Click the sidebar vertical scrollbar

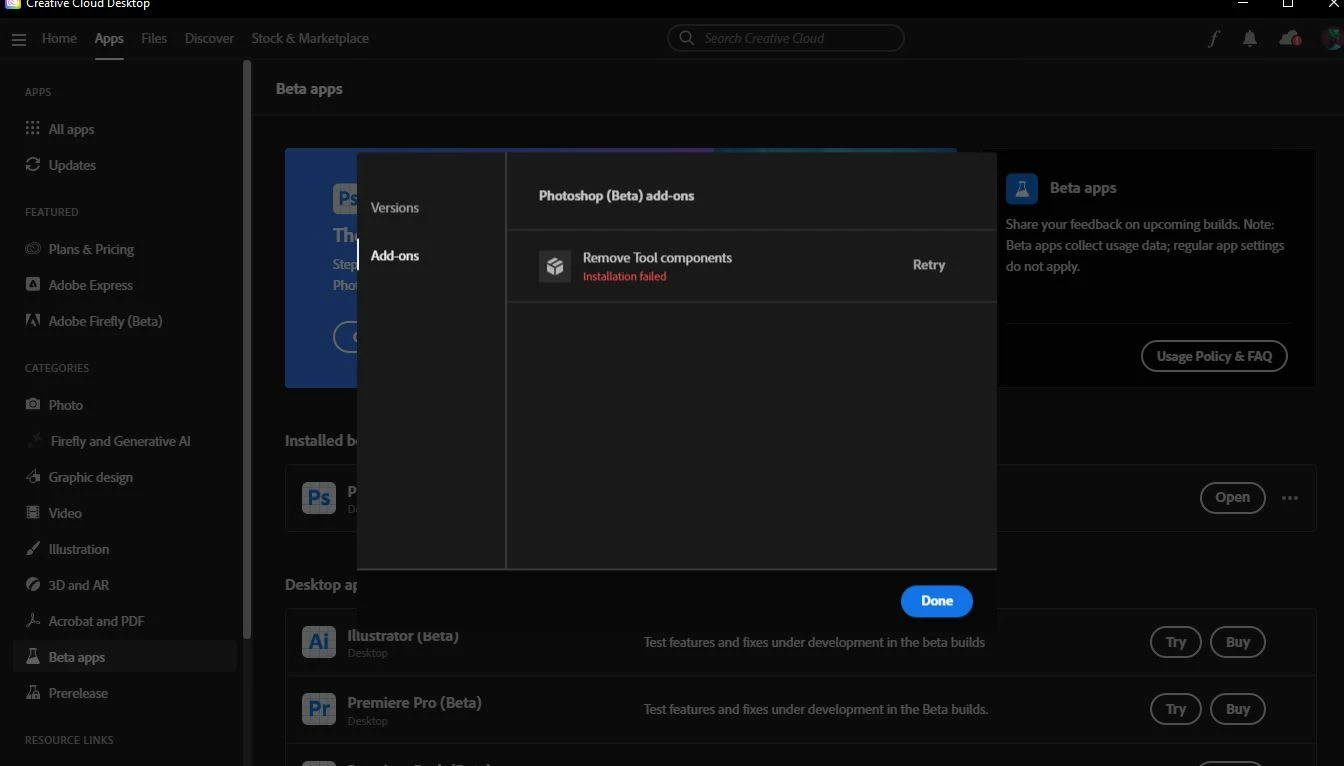247,350
